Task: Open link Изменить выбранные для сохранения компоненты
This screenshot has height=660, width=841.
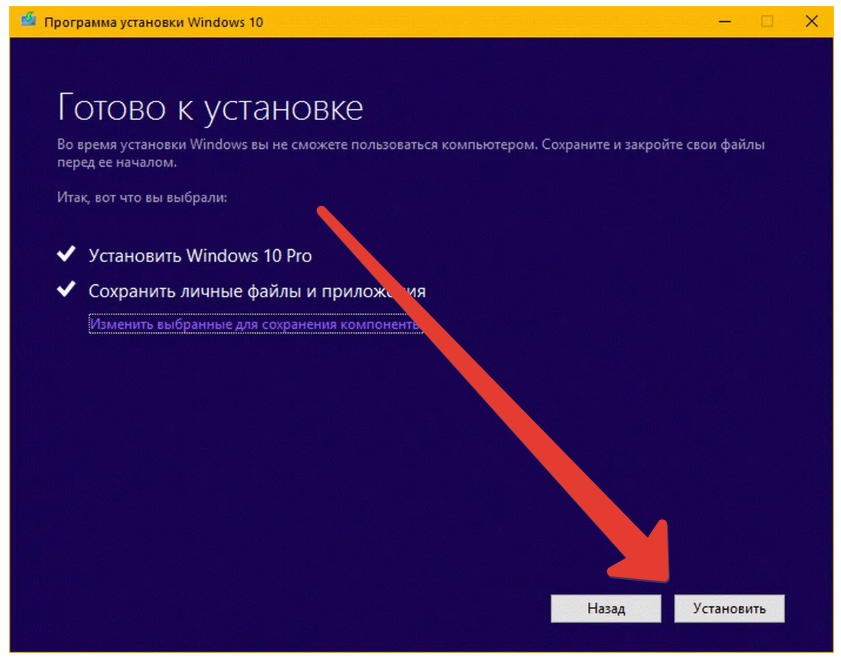Action: click(x=256, y=324)
